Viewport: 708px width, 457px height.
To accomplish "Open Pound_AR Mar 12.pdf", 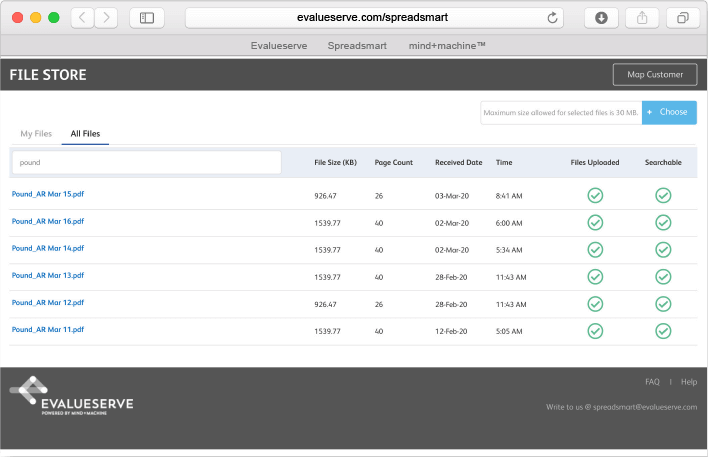I will 48,303.
